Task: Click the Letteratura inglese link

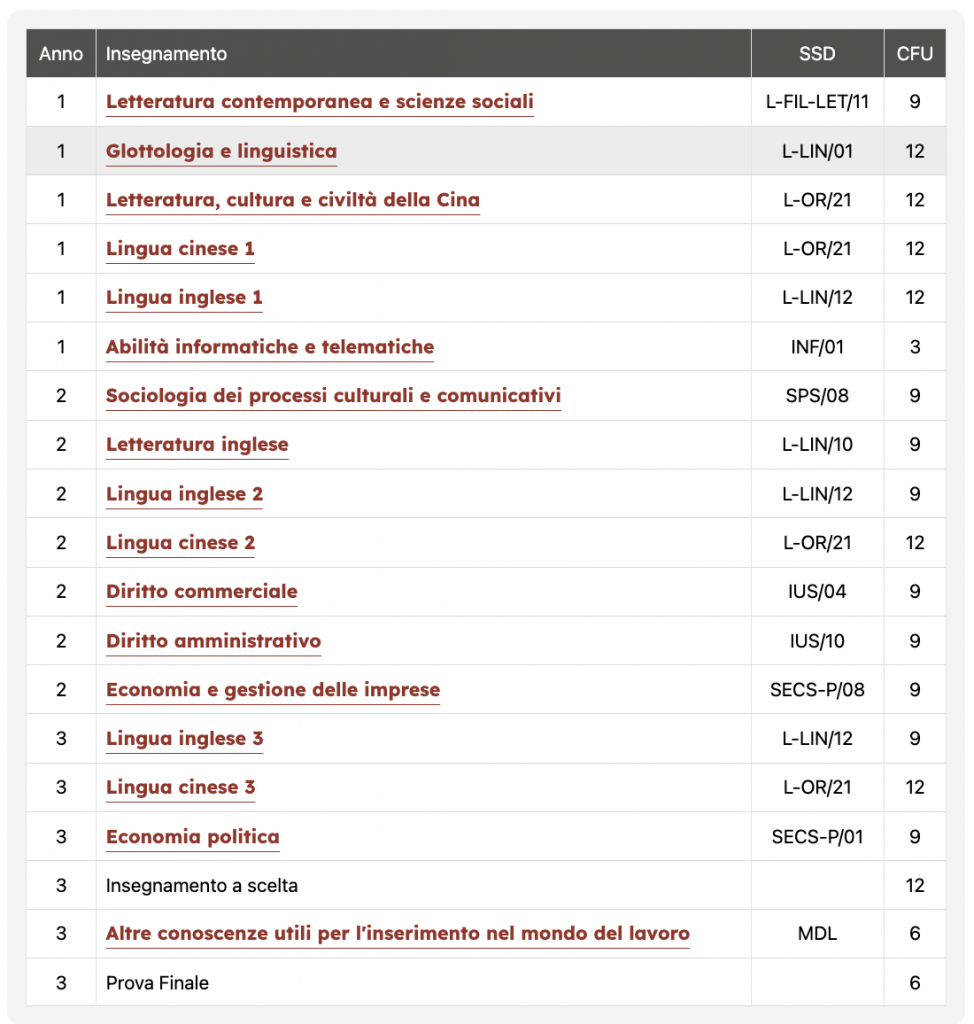Action: (197, 445)
